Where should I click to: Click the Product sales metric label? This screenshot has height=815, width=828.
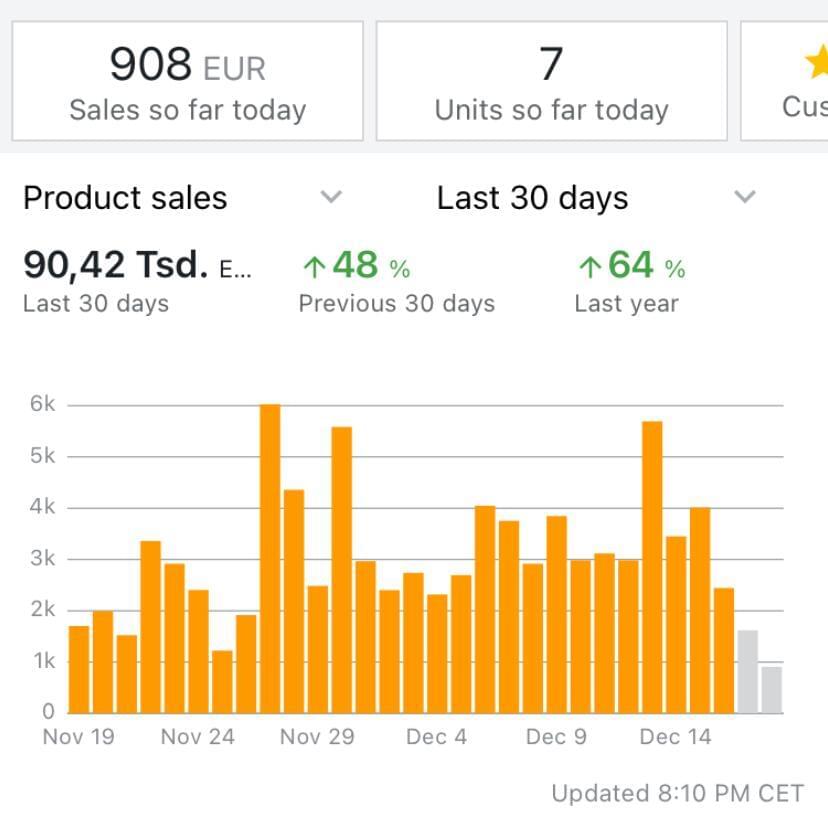tap(125, 198)
